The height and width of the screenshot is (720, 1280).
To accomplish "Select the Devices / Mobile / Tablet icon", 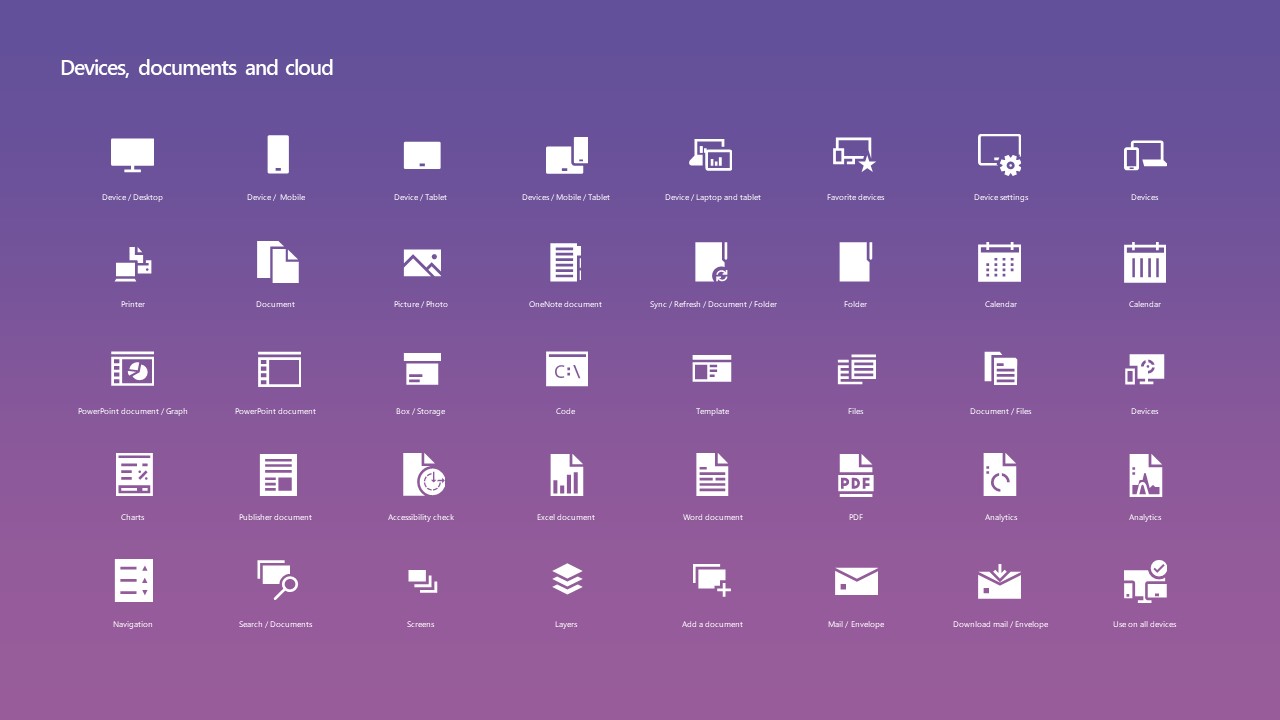I will [567, 155].
